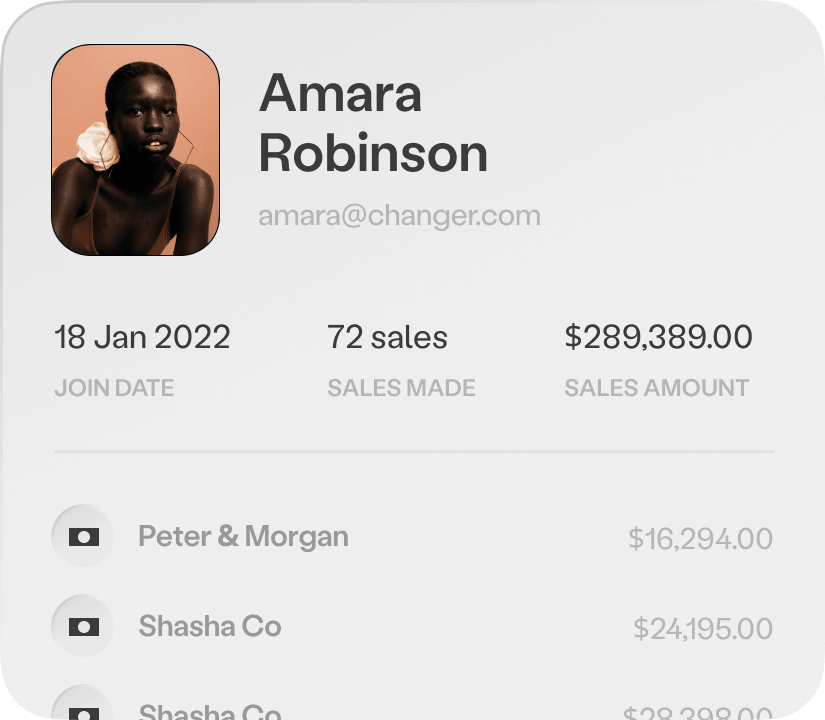Click the $24,195.00 amount
Screen dimensions: 825x720
[703, 628]
